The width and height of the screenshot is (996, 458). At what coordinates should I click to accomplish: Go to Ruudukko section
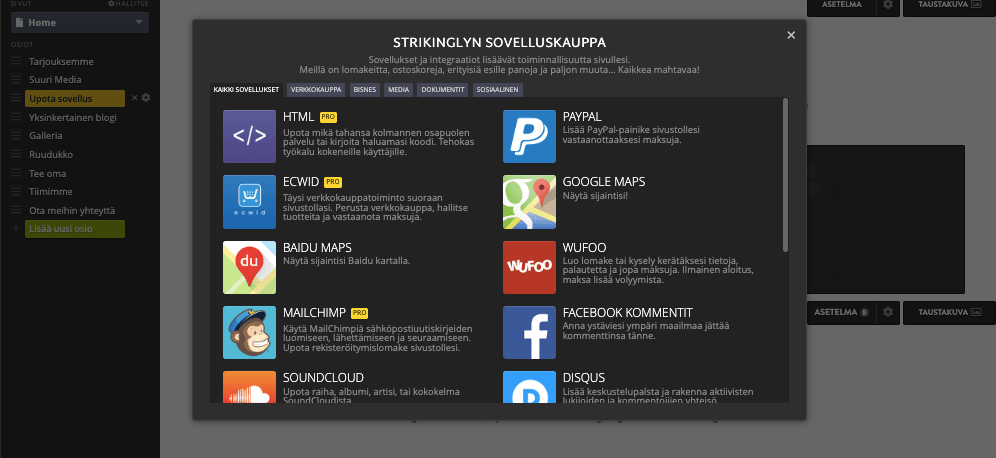tap(51, 154)
